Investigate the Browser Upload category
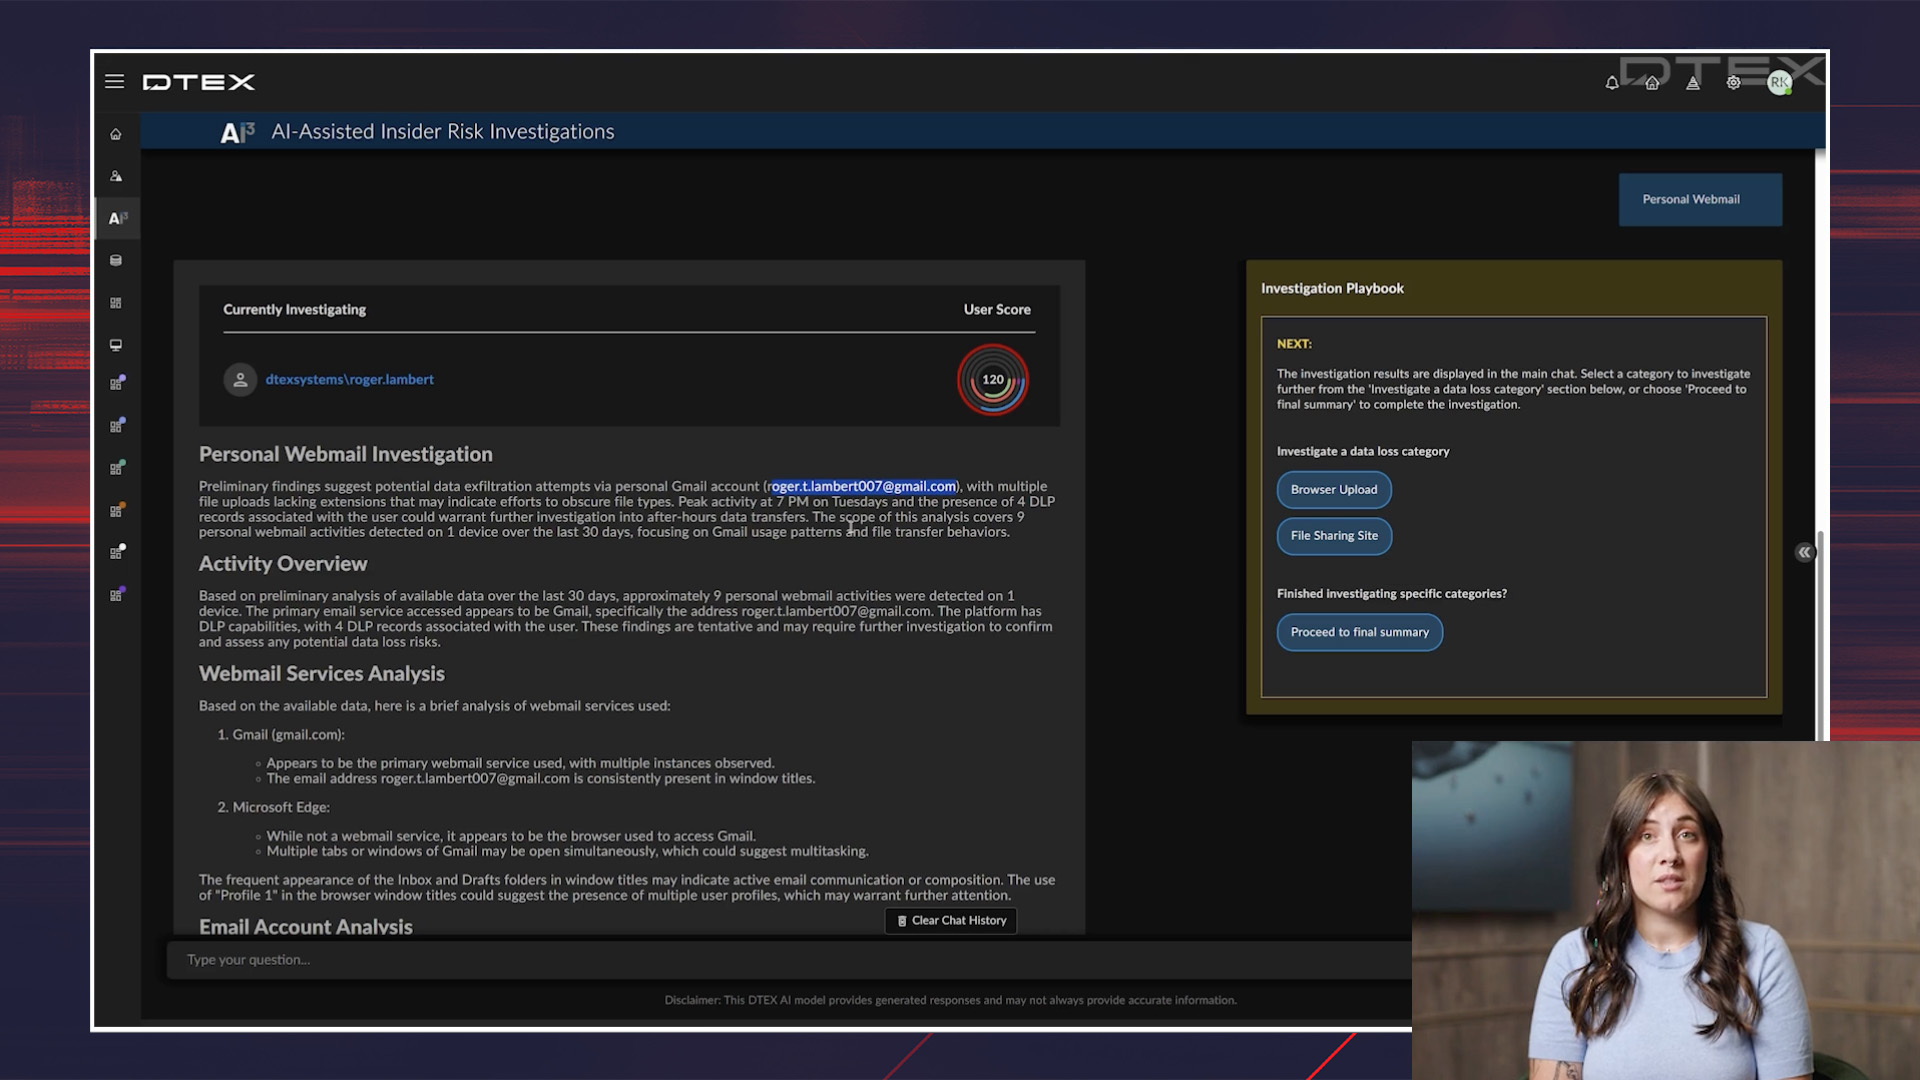 (1333, 490)
